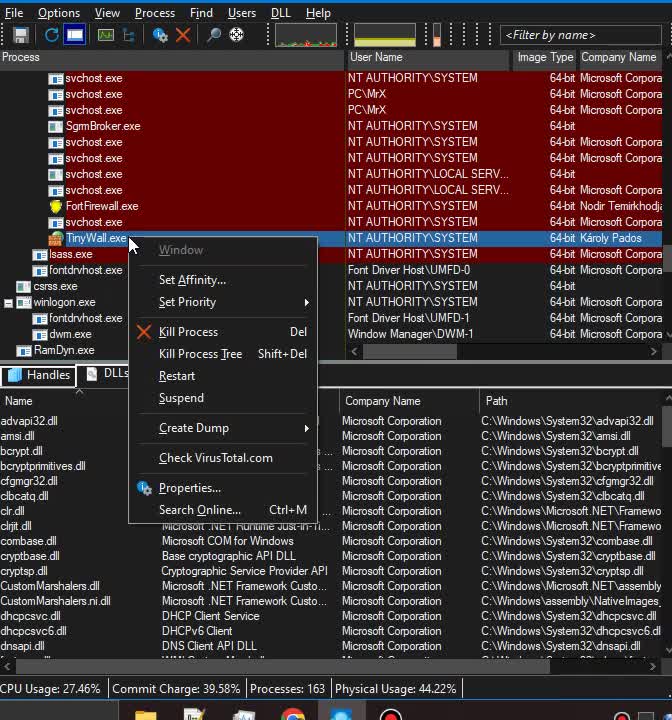This screenshot has width=672, height=720.
Task: Click the Refresh toolbar icon
Action: (x=51, y=35)
